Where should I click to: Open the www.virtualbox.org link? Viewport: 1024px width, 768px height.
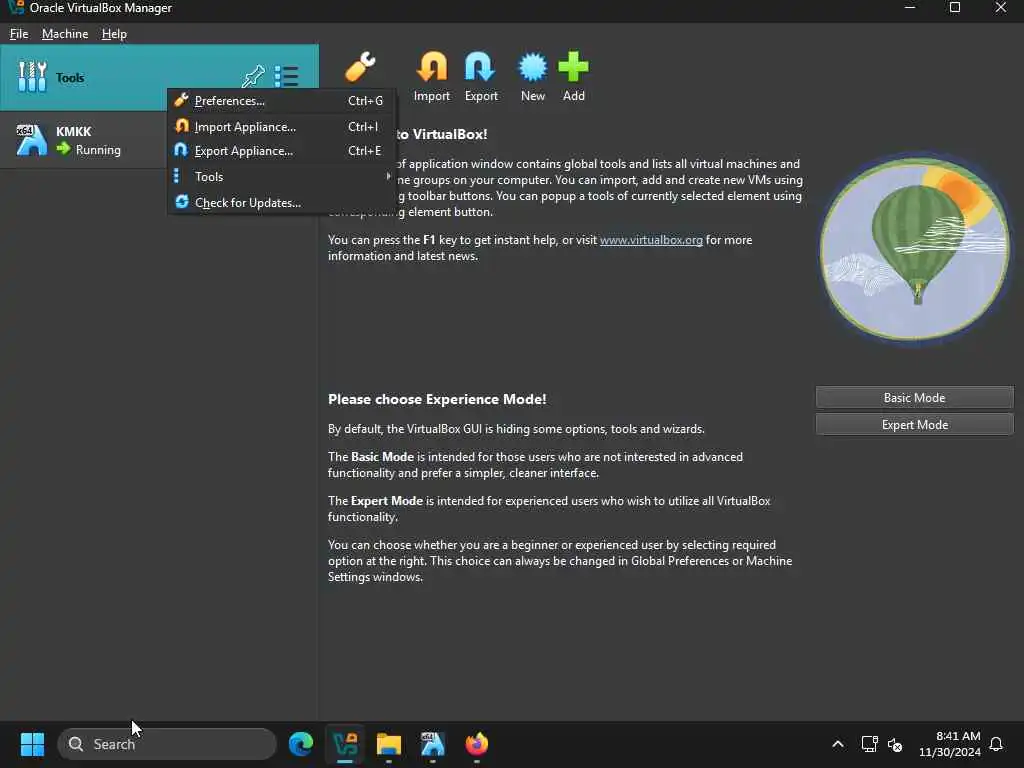[651, 240]
